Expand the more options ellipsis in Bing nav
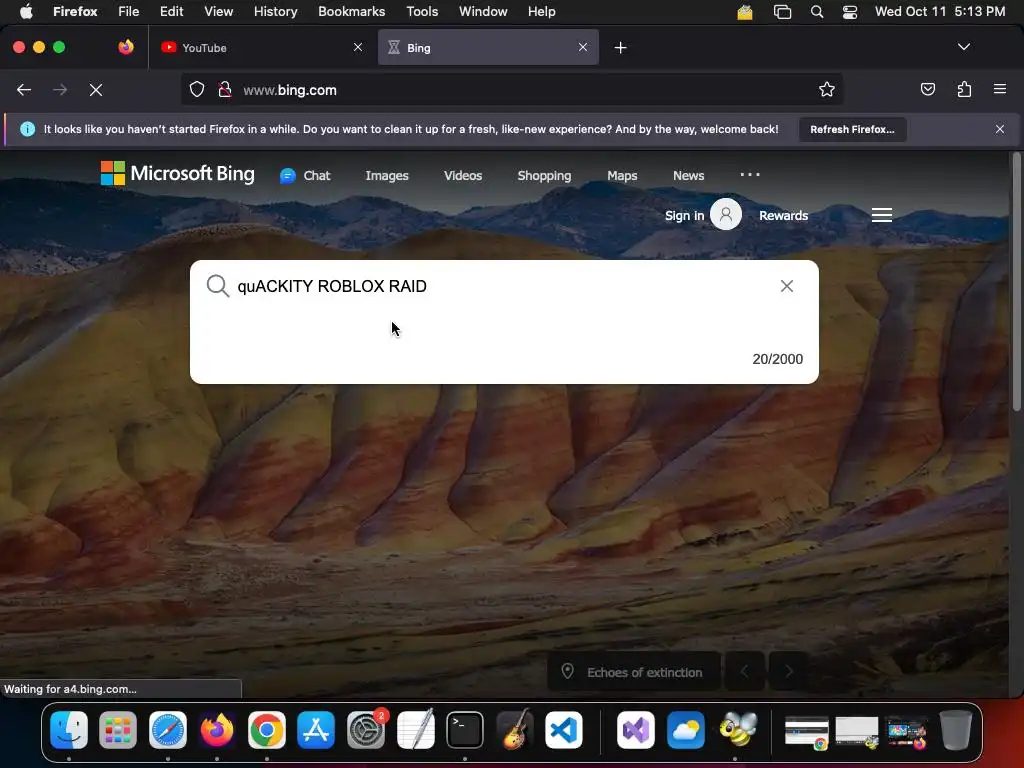This screenshot has height=768, width=1024. coord(750,174)
